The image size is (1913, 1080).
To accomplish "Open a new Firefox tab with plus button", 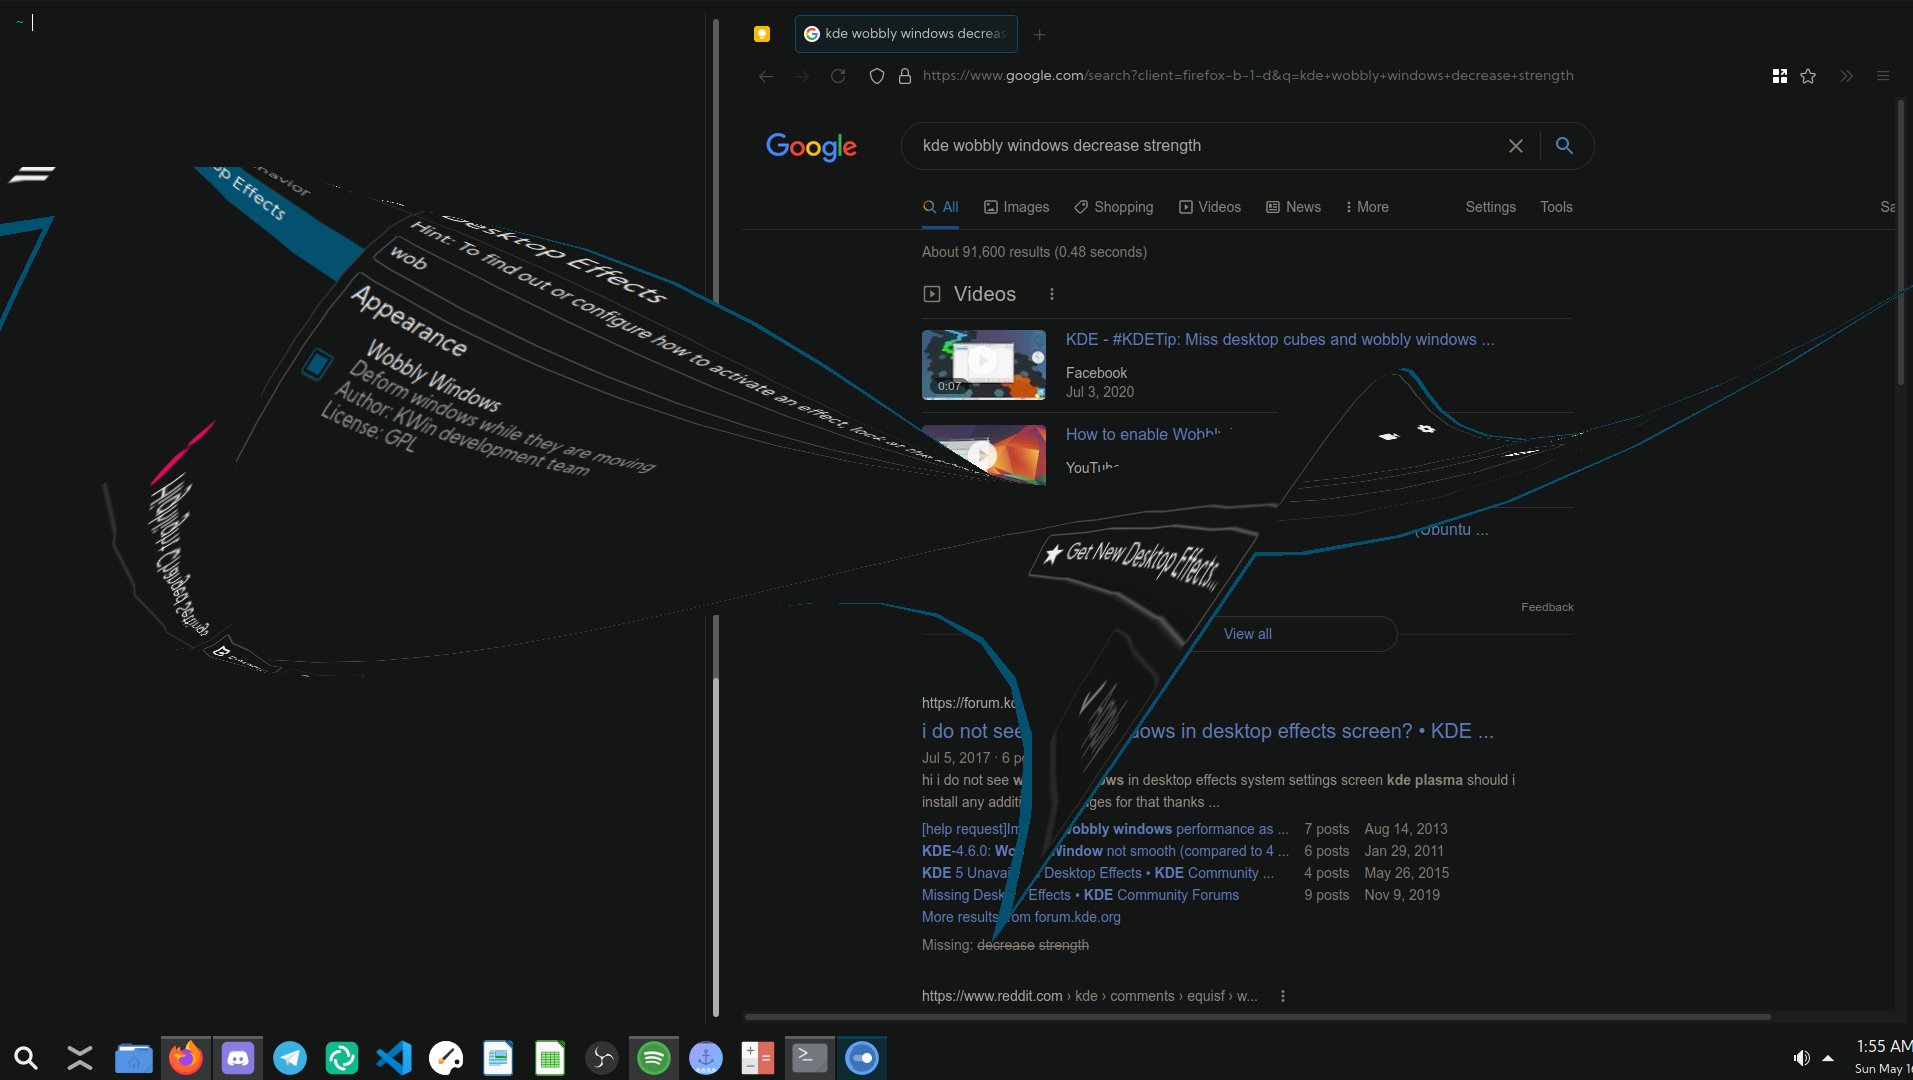I will tap(1040, 34).
